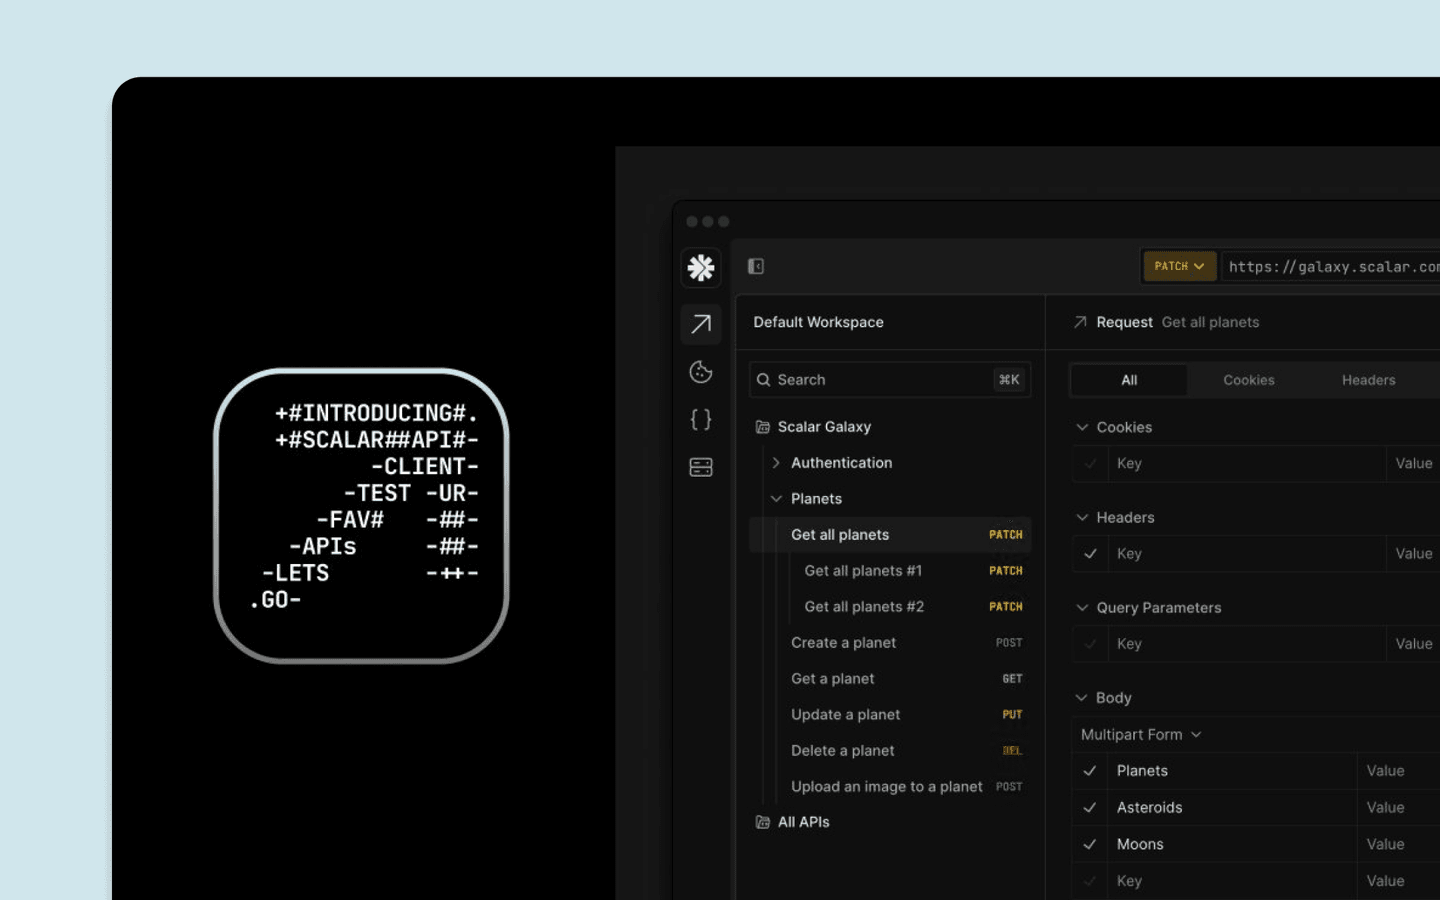The height and width of the screenshot is (900, 1440).
Task: Focus the Search box
Action: coord(890,380)
